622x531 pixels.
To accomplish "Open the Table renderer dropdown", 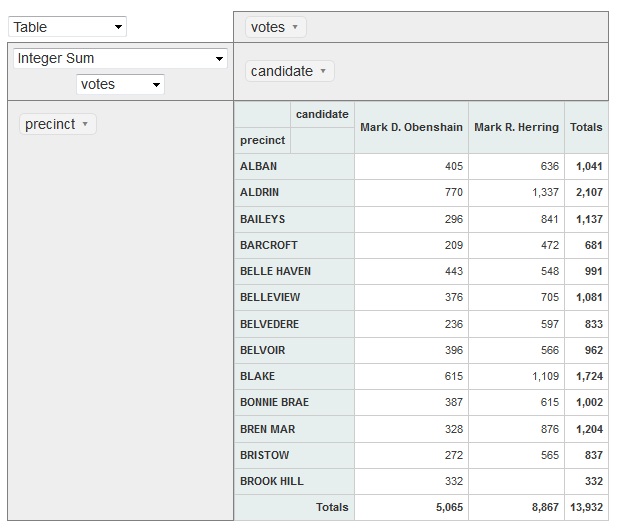I will pos(67,27).
